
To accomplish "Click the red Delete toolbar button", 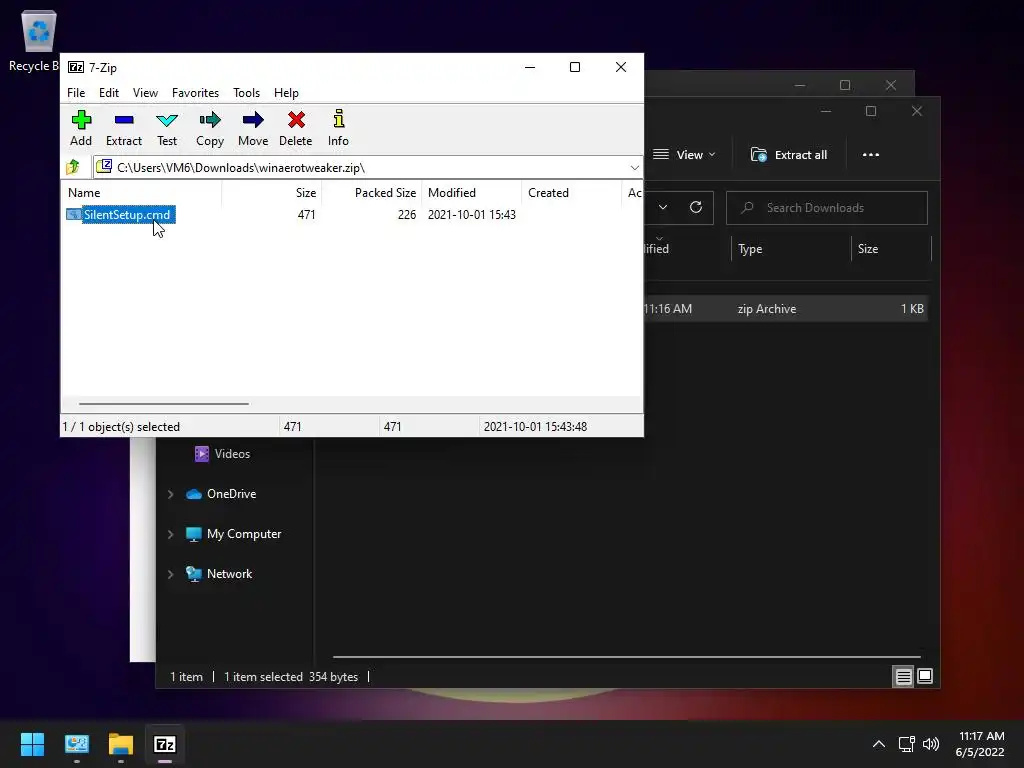I will click(296, 128).
